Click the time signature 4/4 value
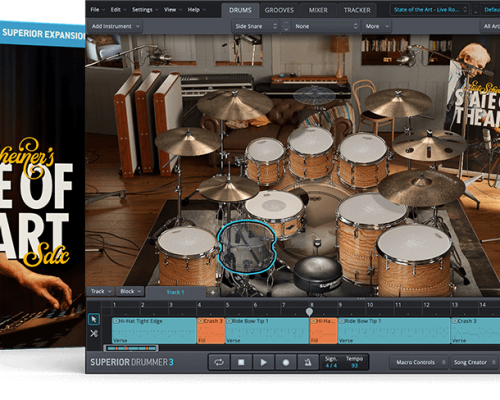Viewport: 500px width, 400px height. 331,366
